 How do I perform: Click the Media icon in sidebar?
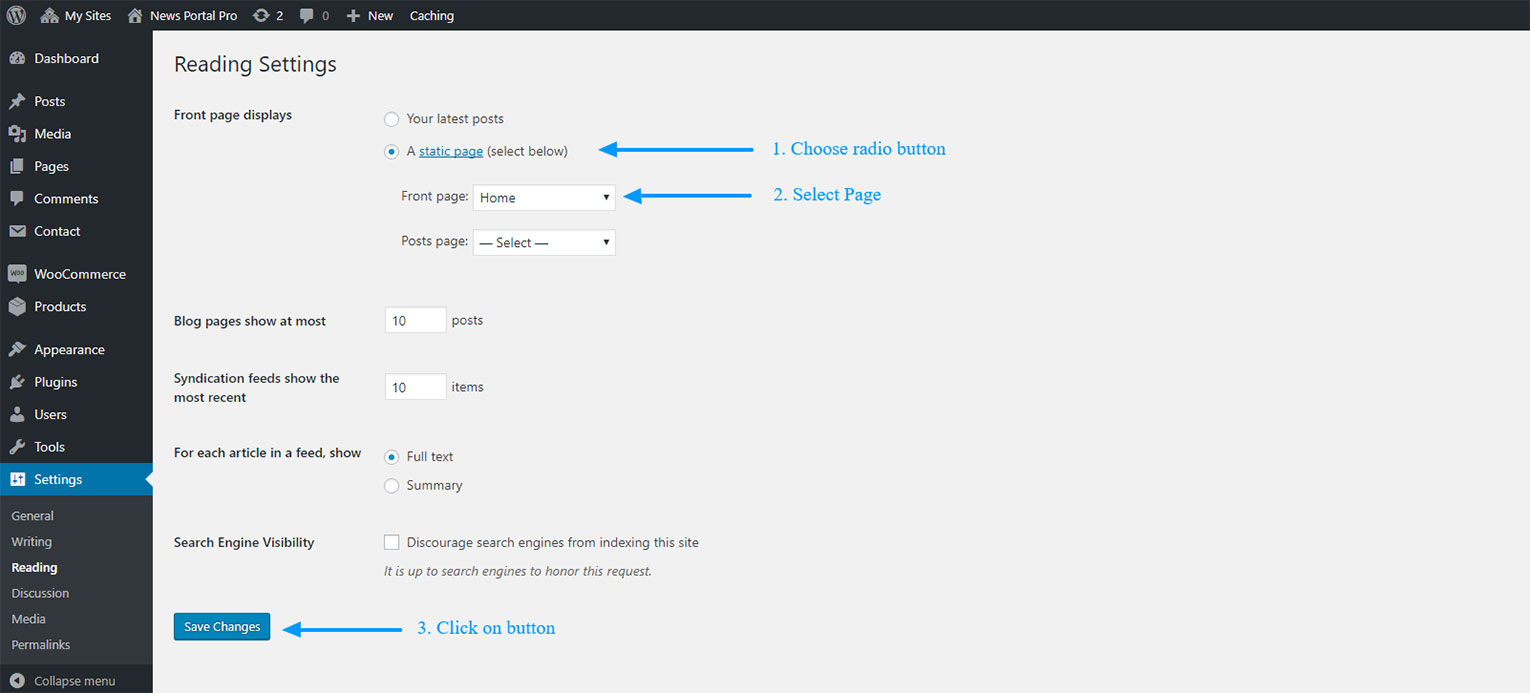pyautogui.click(x=17, y=134)
